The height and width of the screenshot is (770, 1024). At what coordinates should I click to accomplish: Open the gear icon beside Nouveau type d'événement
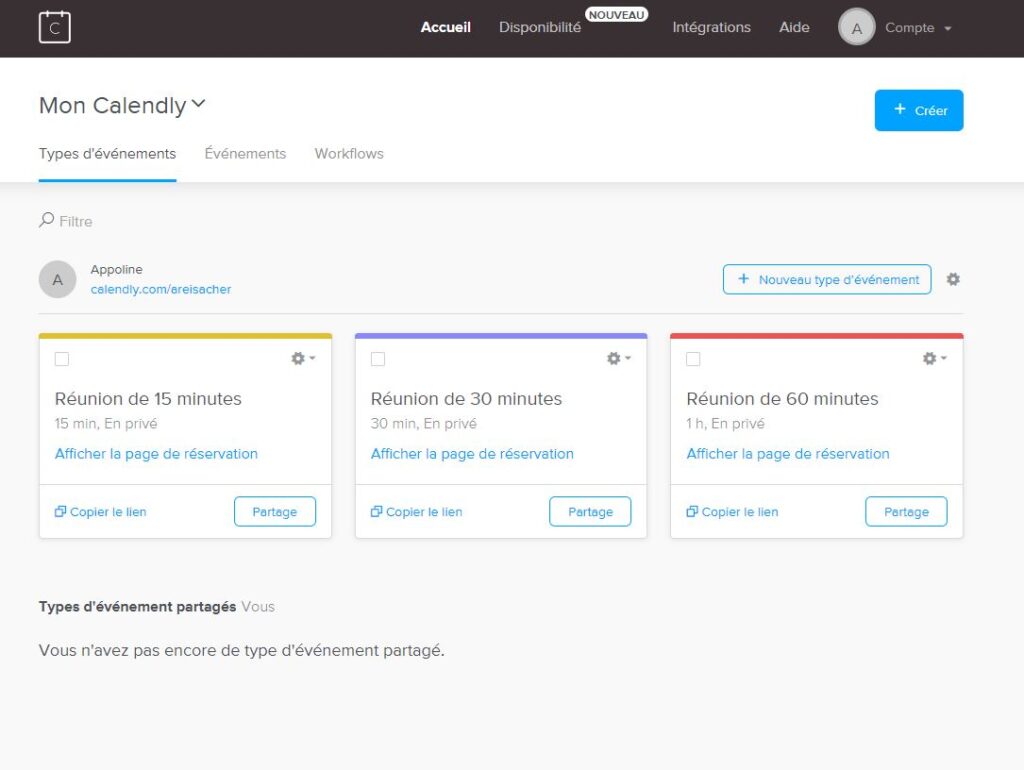952,279
